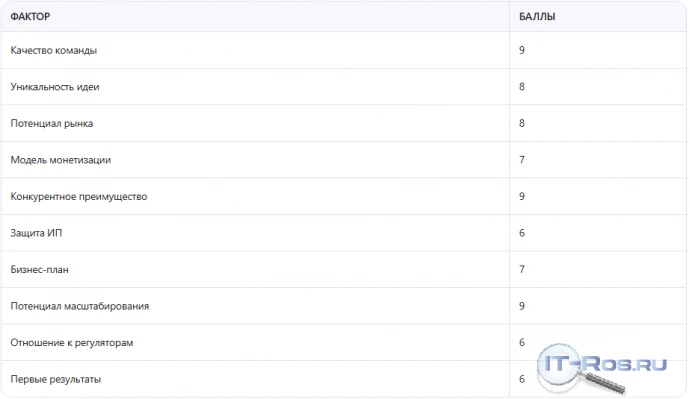Image resolution: width=690 pixels, height=399 pixels.
Task: Click score 9 for Потенциал масштабирования
Action: click(522, 306)
